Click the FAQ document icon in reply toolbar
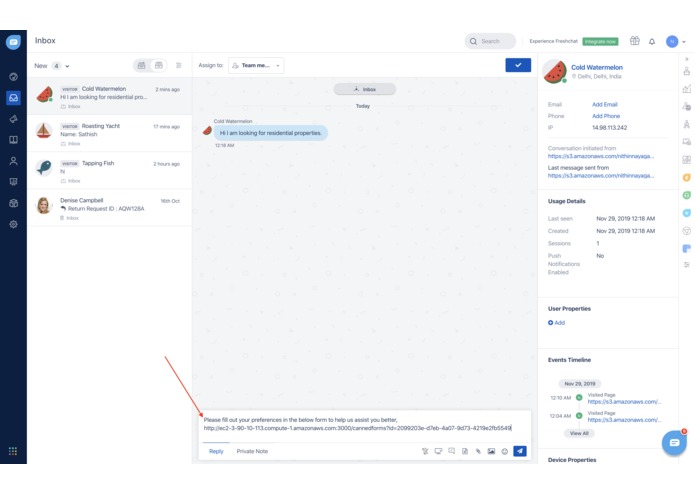The image size is (695, 494). [x=465, y=451]
